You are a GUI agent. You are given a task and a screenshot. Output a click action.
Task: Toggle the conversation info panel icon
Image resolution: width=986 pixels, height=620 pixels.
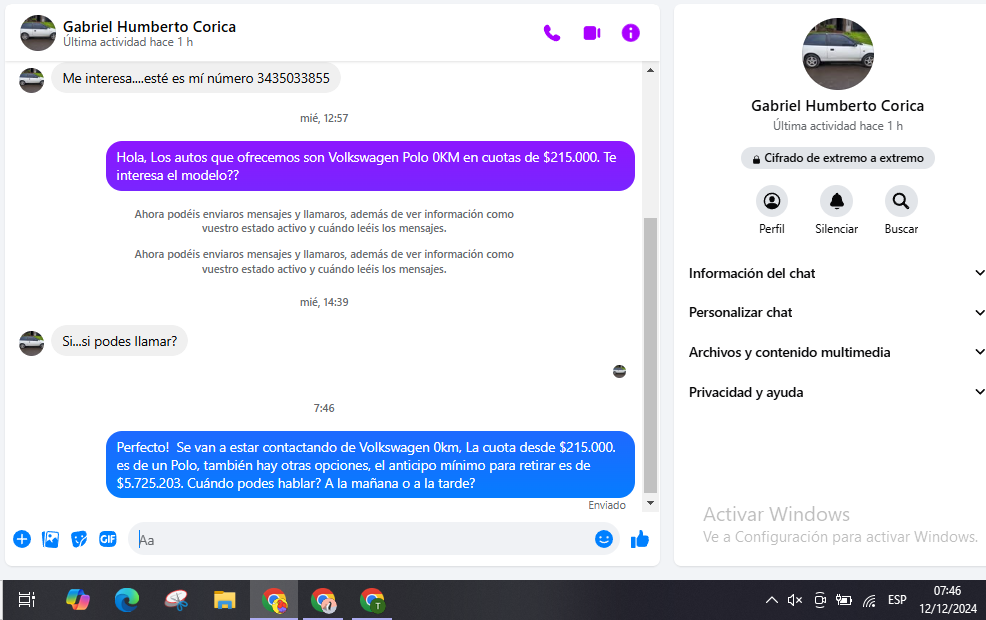(x=631, y=33)
